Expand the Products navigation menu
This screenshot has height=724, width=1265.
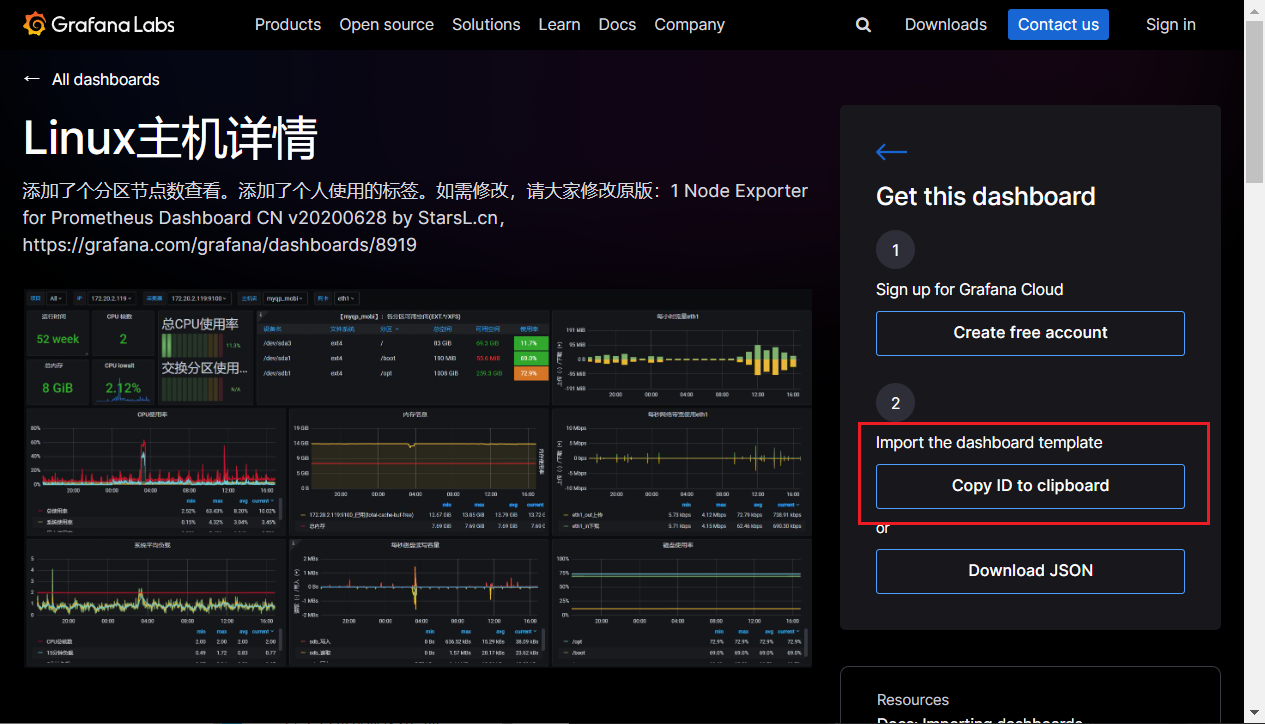pyautogui.click(x=288, y=25)
